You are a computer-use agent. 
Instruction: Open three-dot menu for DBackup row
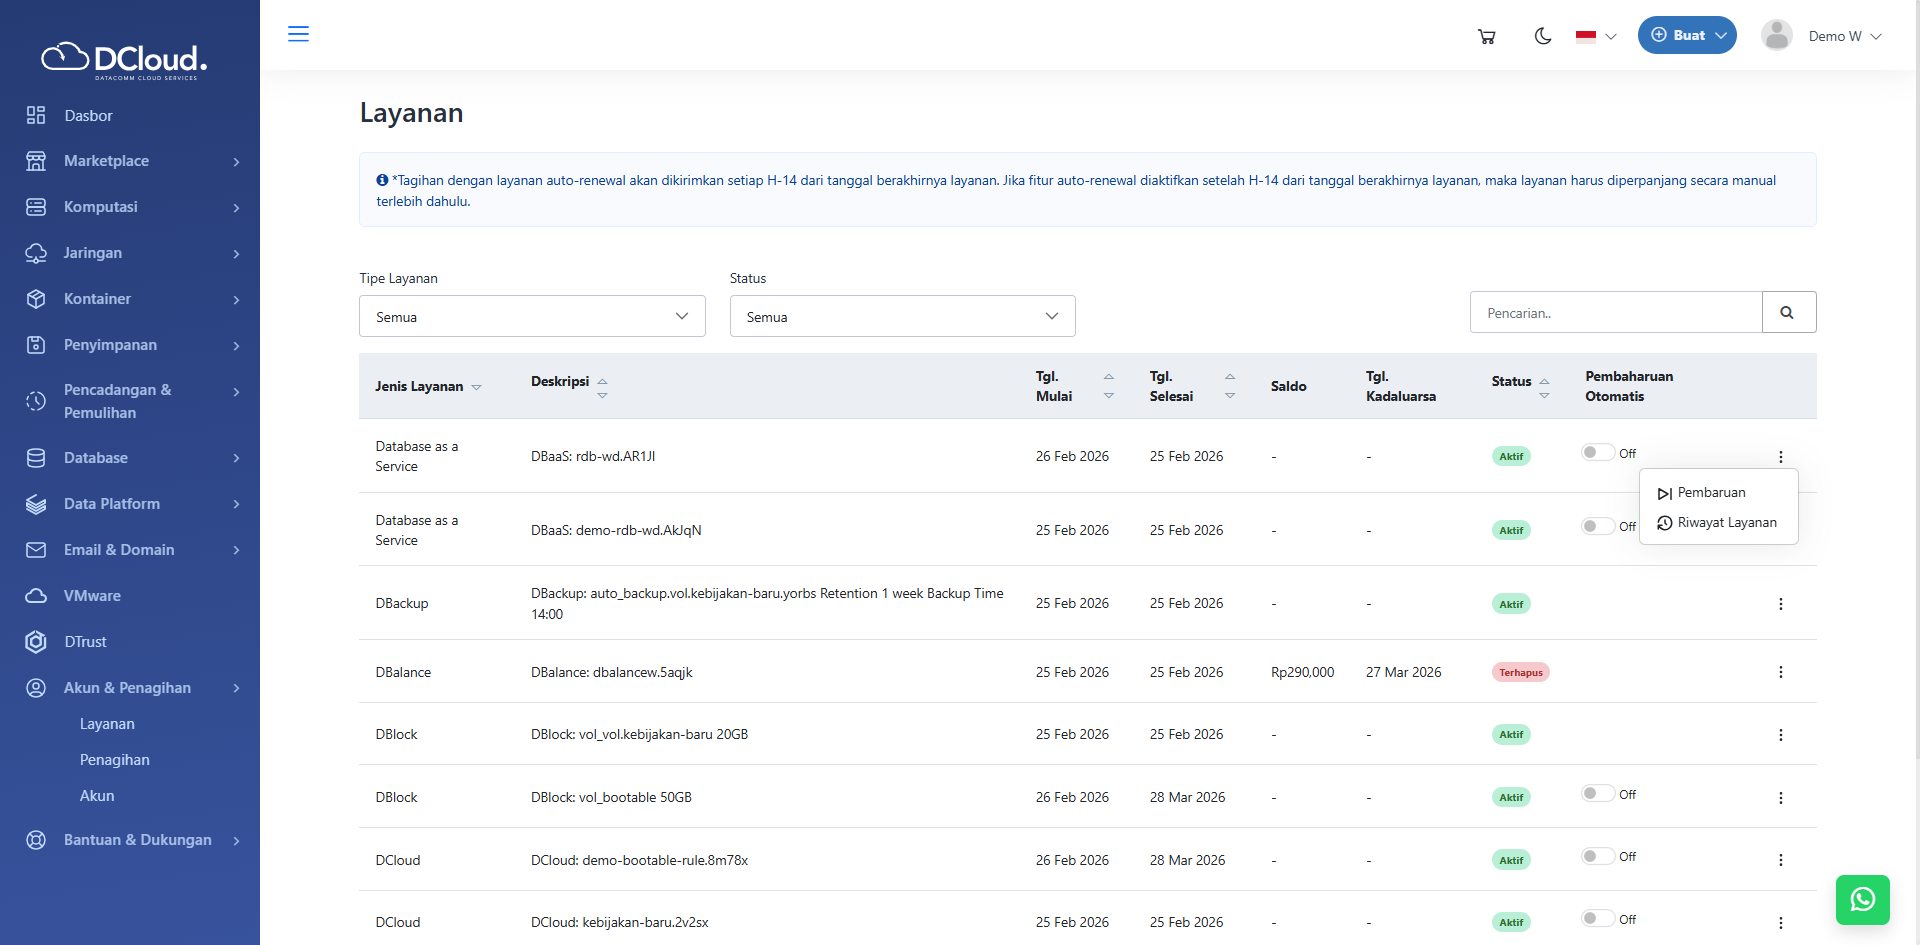[1780, 604]
